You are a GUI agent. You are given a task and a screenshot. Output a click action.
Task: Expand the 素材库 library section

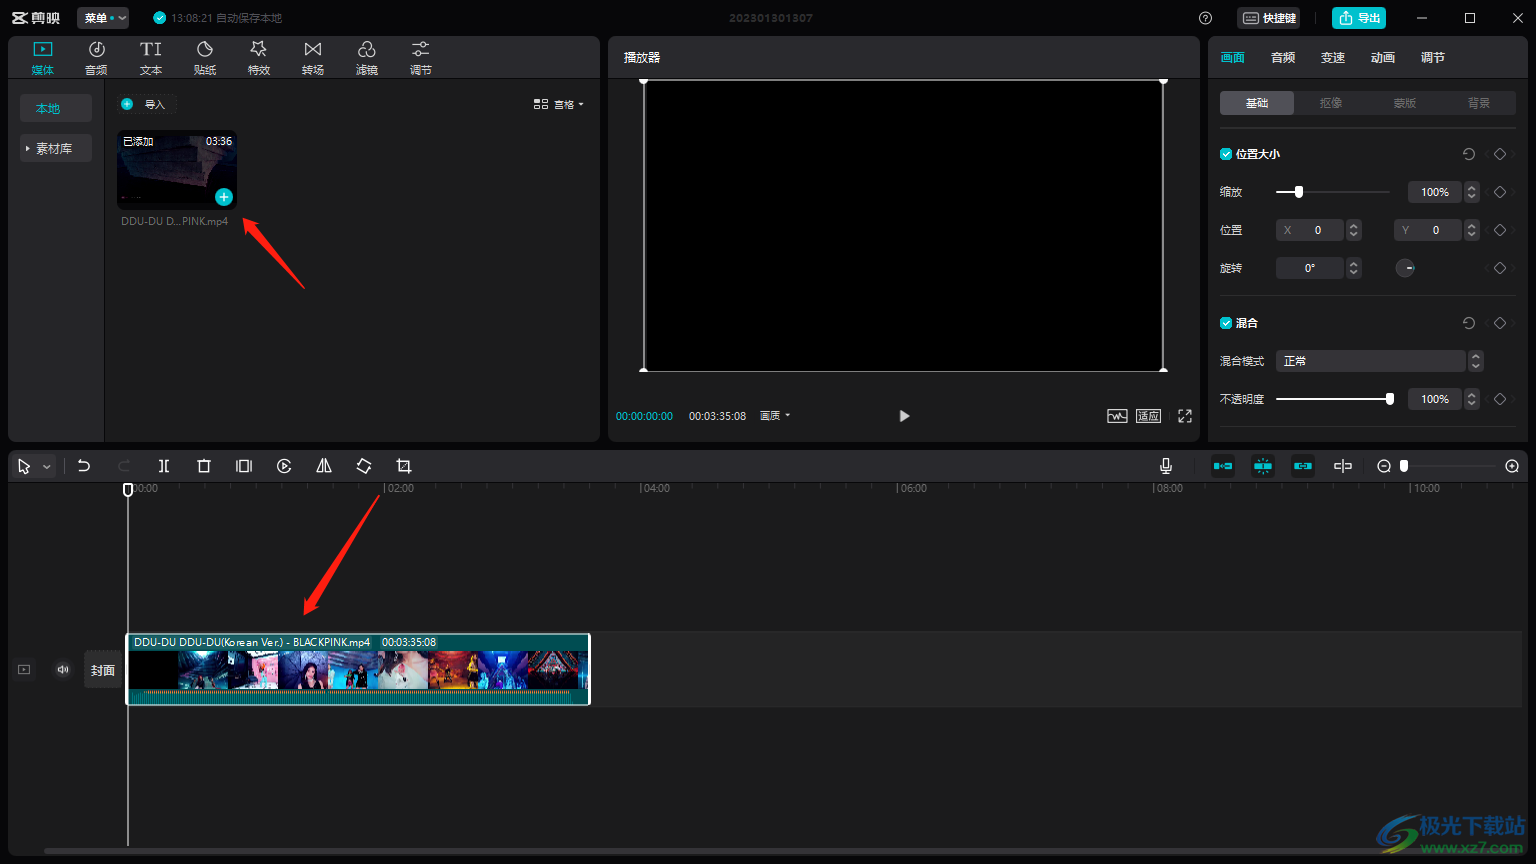pos(55,148)
